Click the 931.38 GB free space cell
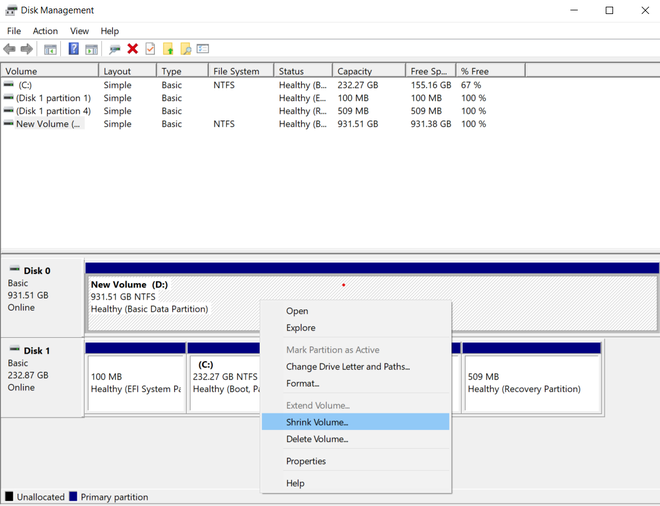The image size is (660, 506). (431, 124)
